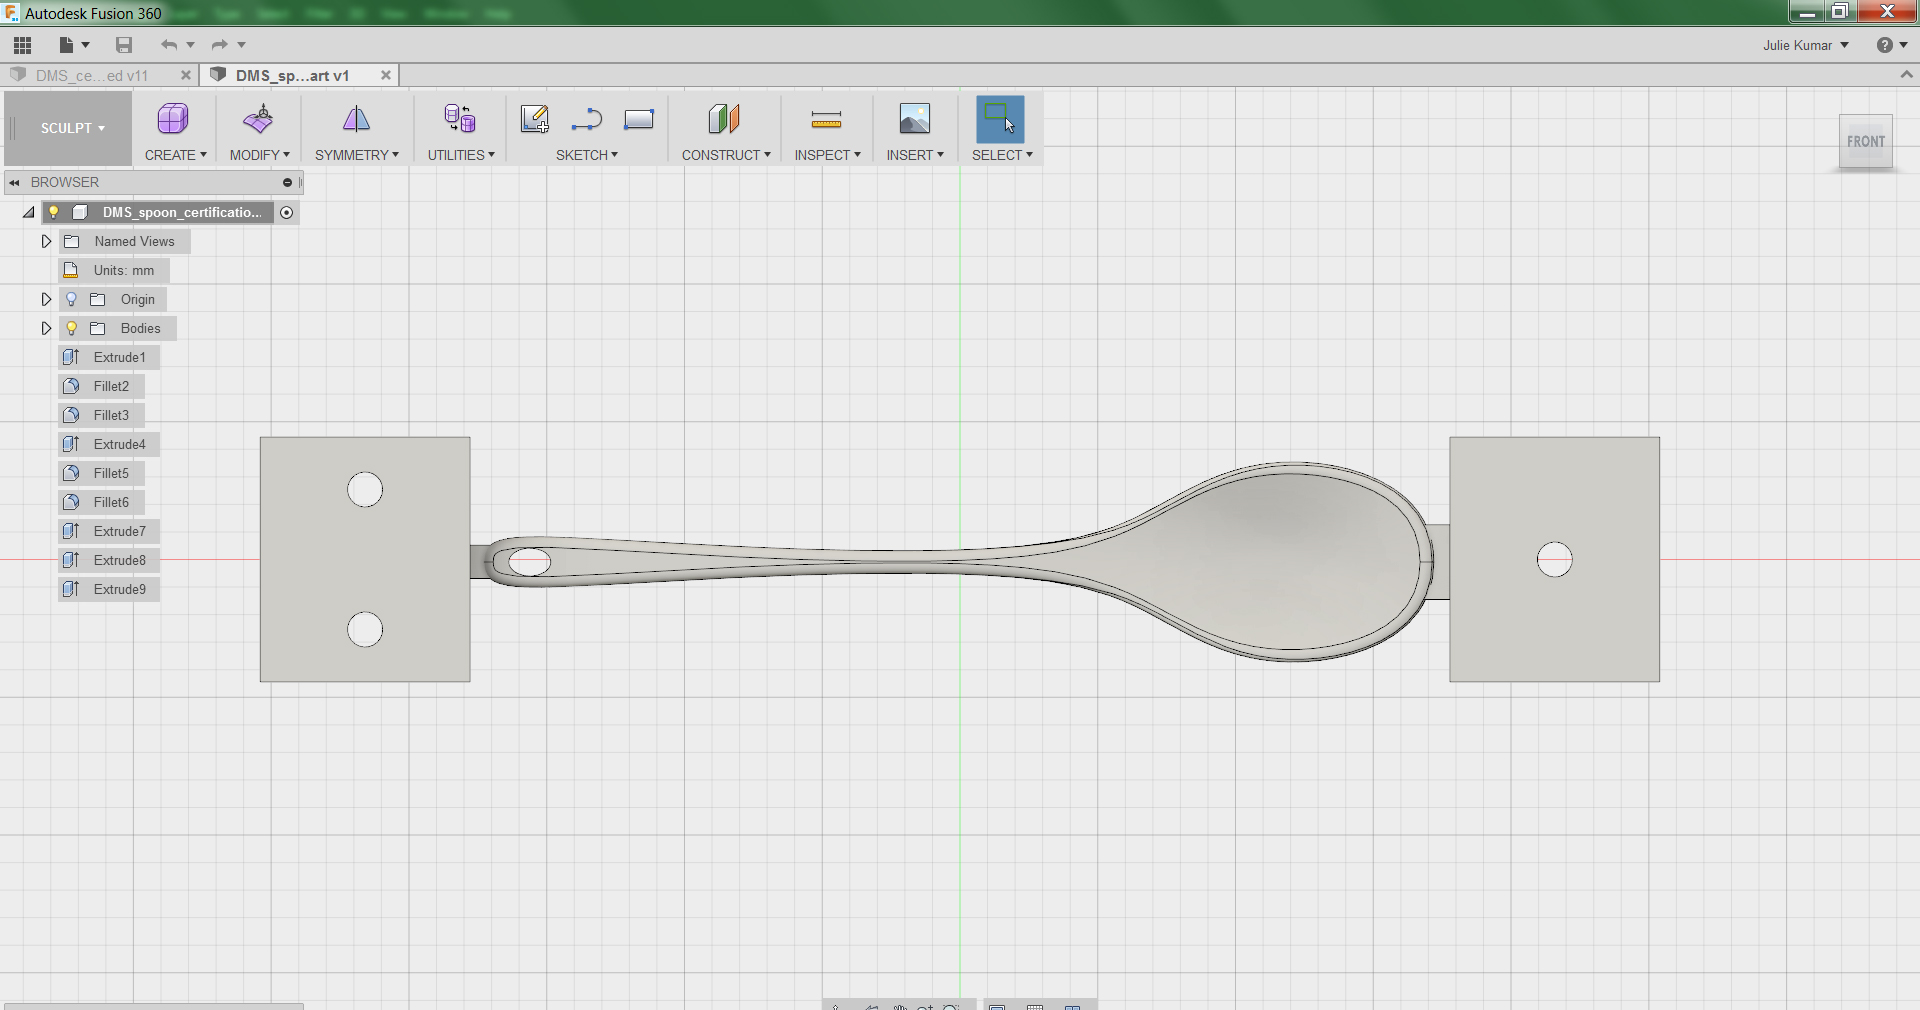The image size is (1920, 1010).
Task: Expand the Bodies folder
Action: click(x=46, y=328)
